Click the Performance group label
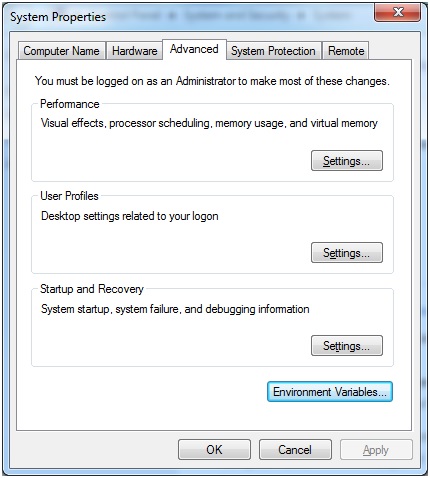This screenshot has height=478, width=430. point(70,104)
